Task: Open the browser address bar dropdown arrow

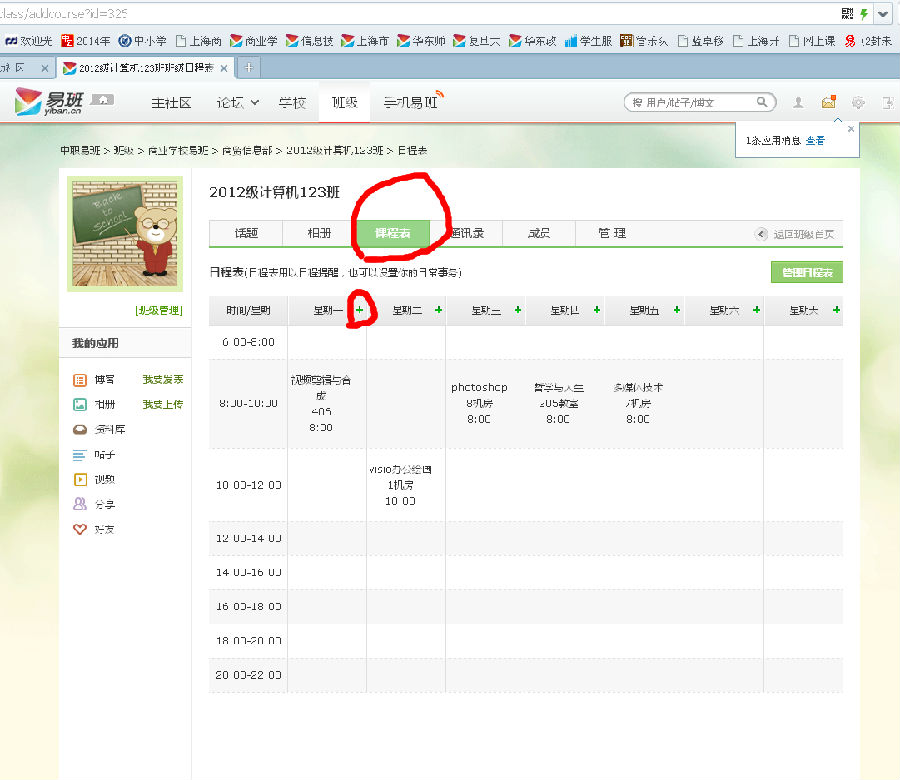Action: 883,13
